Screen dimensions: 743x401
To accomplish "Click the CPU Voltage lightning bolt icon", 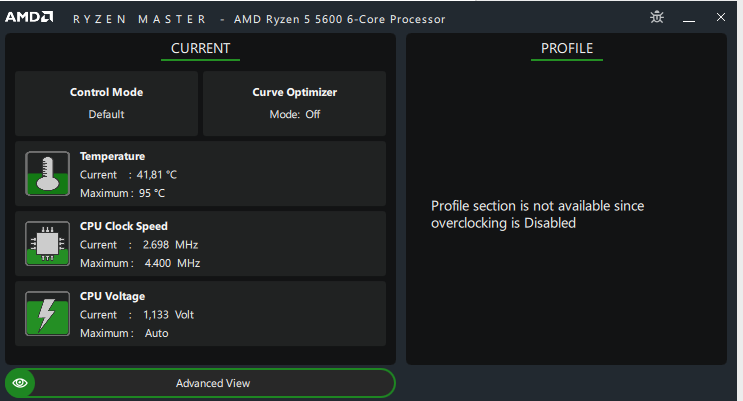I will click(45, 313).
